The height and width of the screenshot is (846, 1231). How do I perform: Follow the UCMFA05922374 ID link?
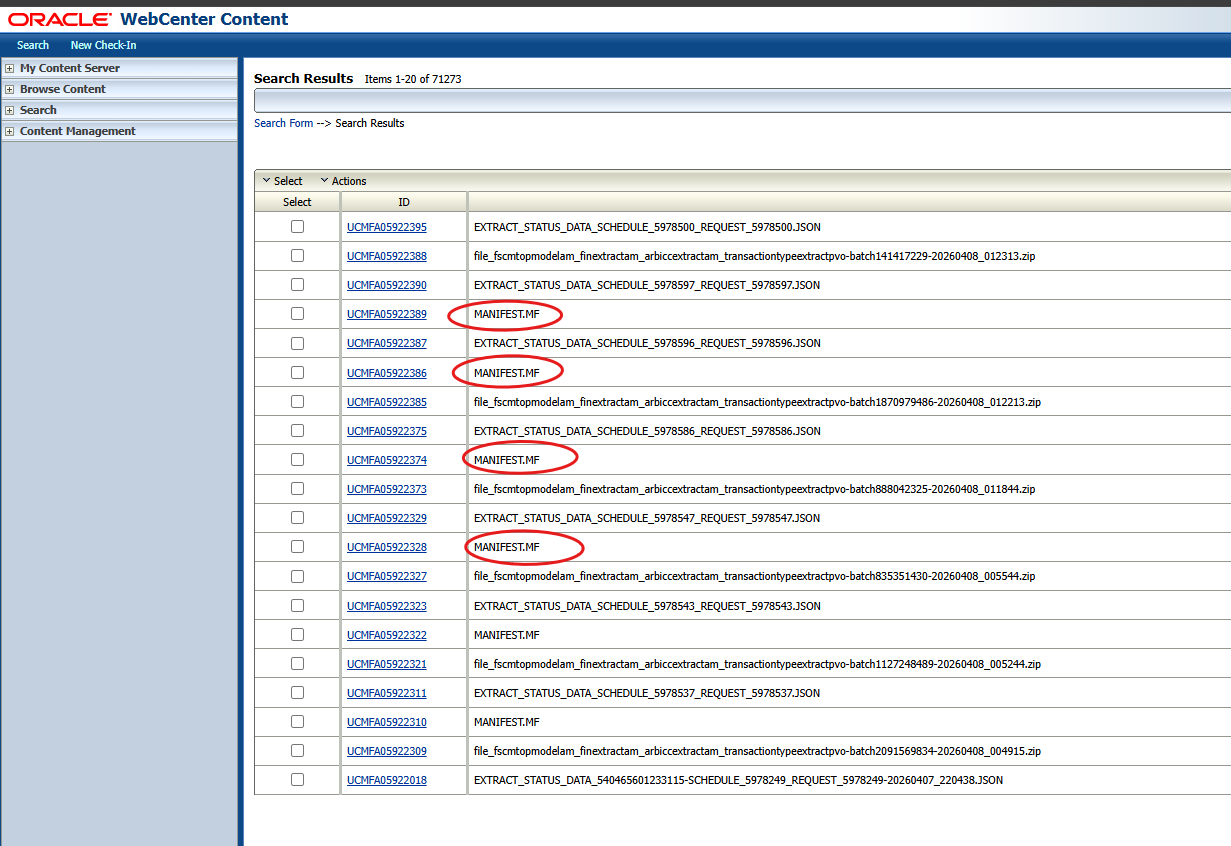pyautogui.click(x=387, y=460)
